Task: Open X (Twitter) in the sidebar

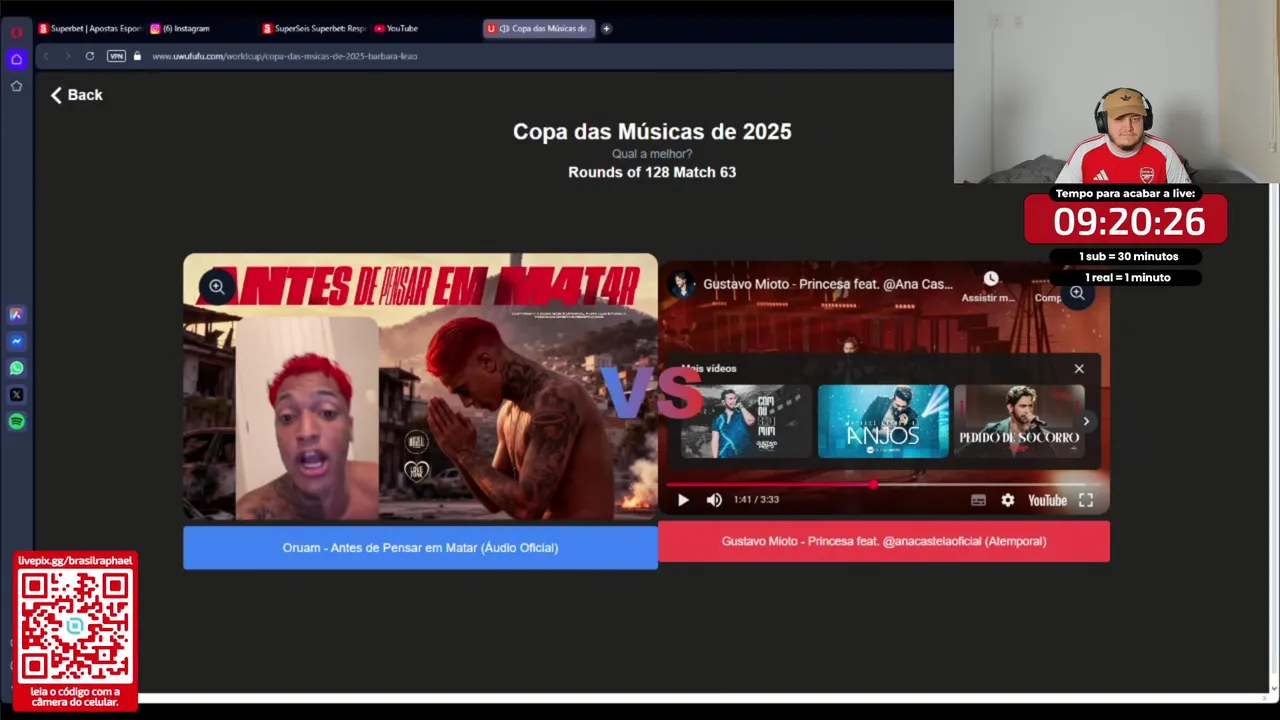Action: point(16,395)
